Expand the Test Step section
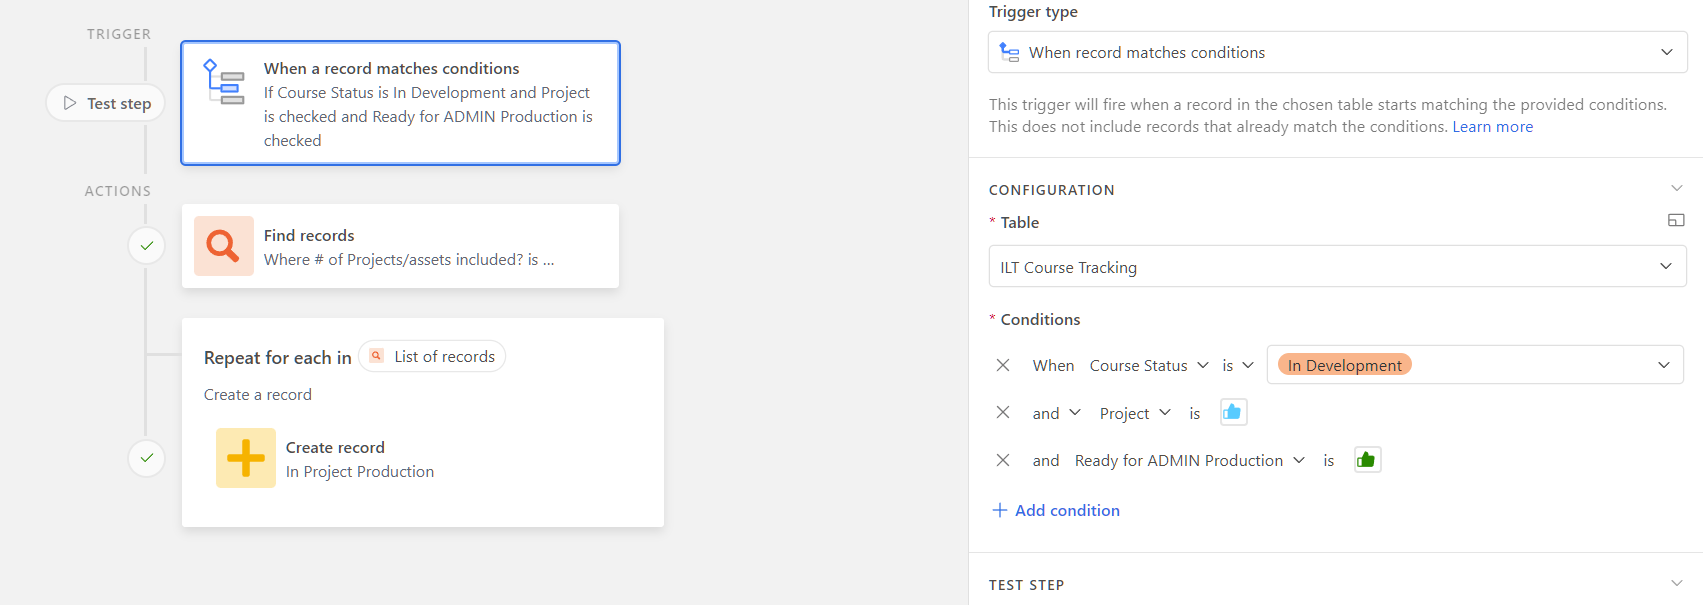 pyautogui.click(x=1677, y=583)
